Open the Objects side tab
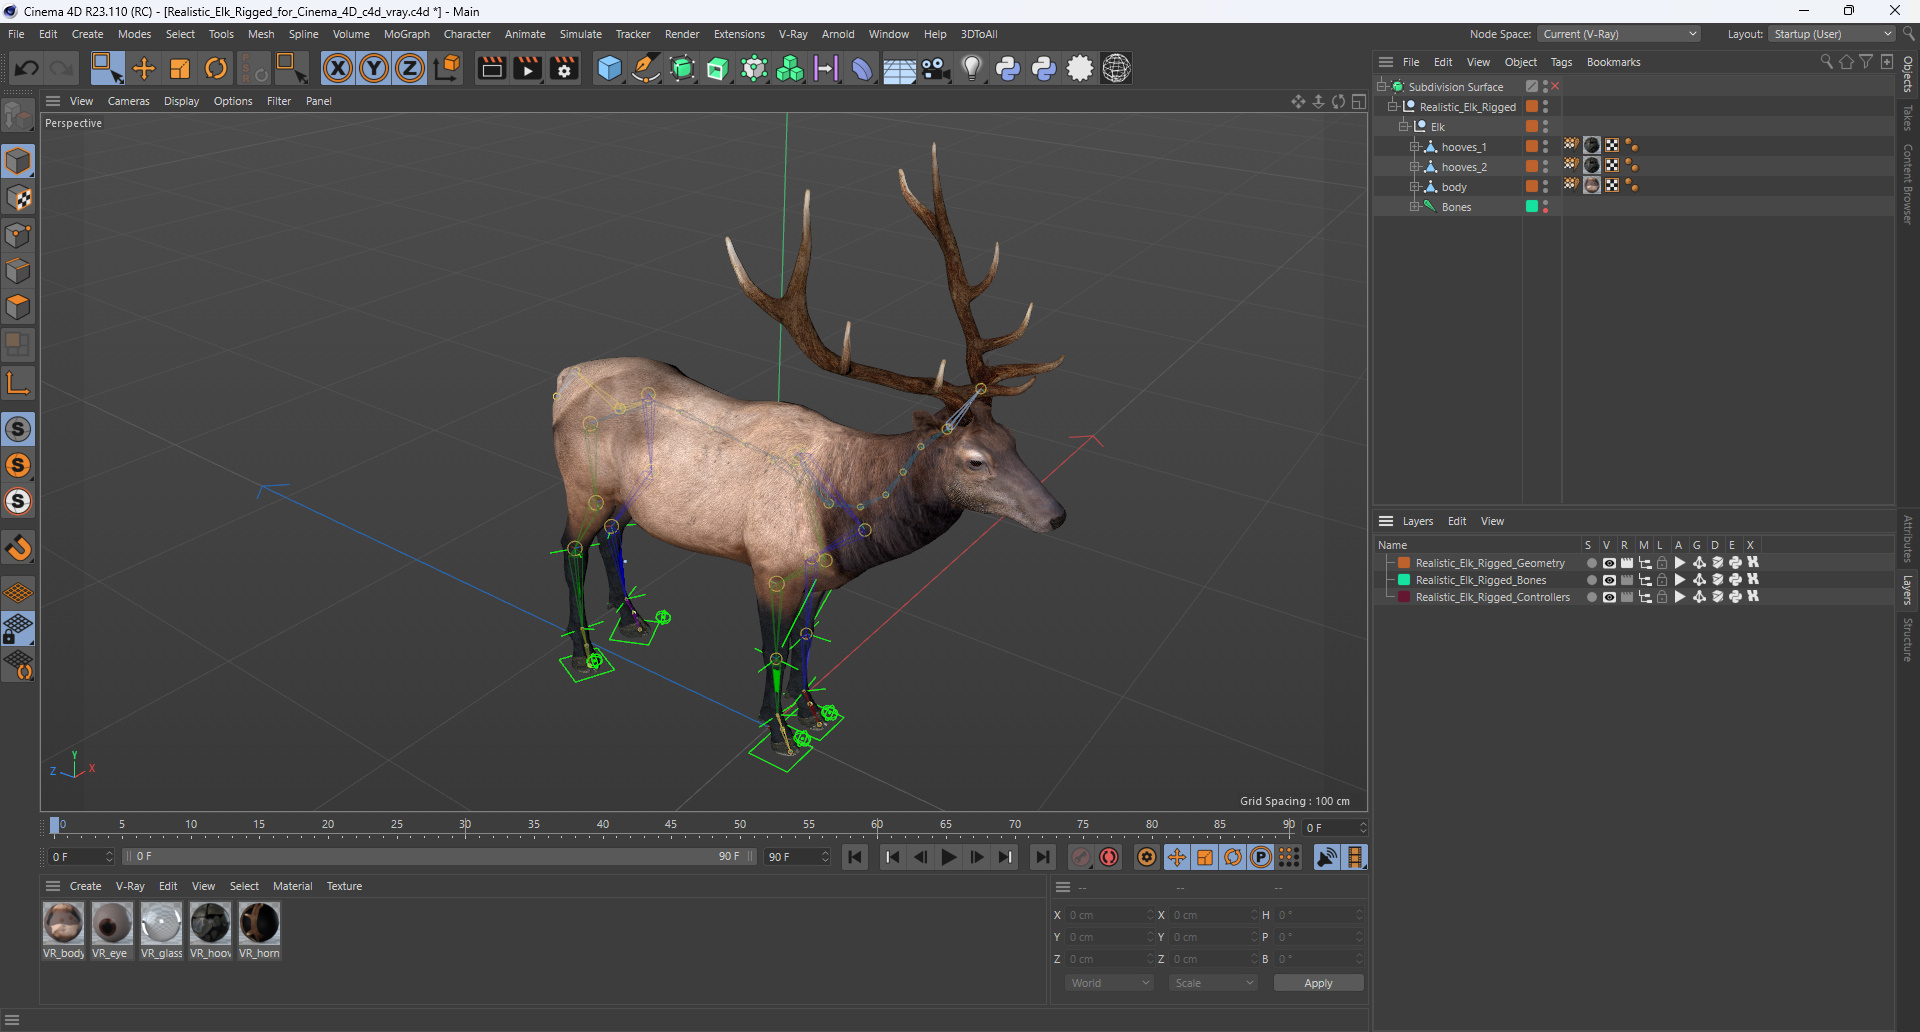This screenshot has height=1032, width=1920. tap(1908, 74)
